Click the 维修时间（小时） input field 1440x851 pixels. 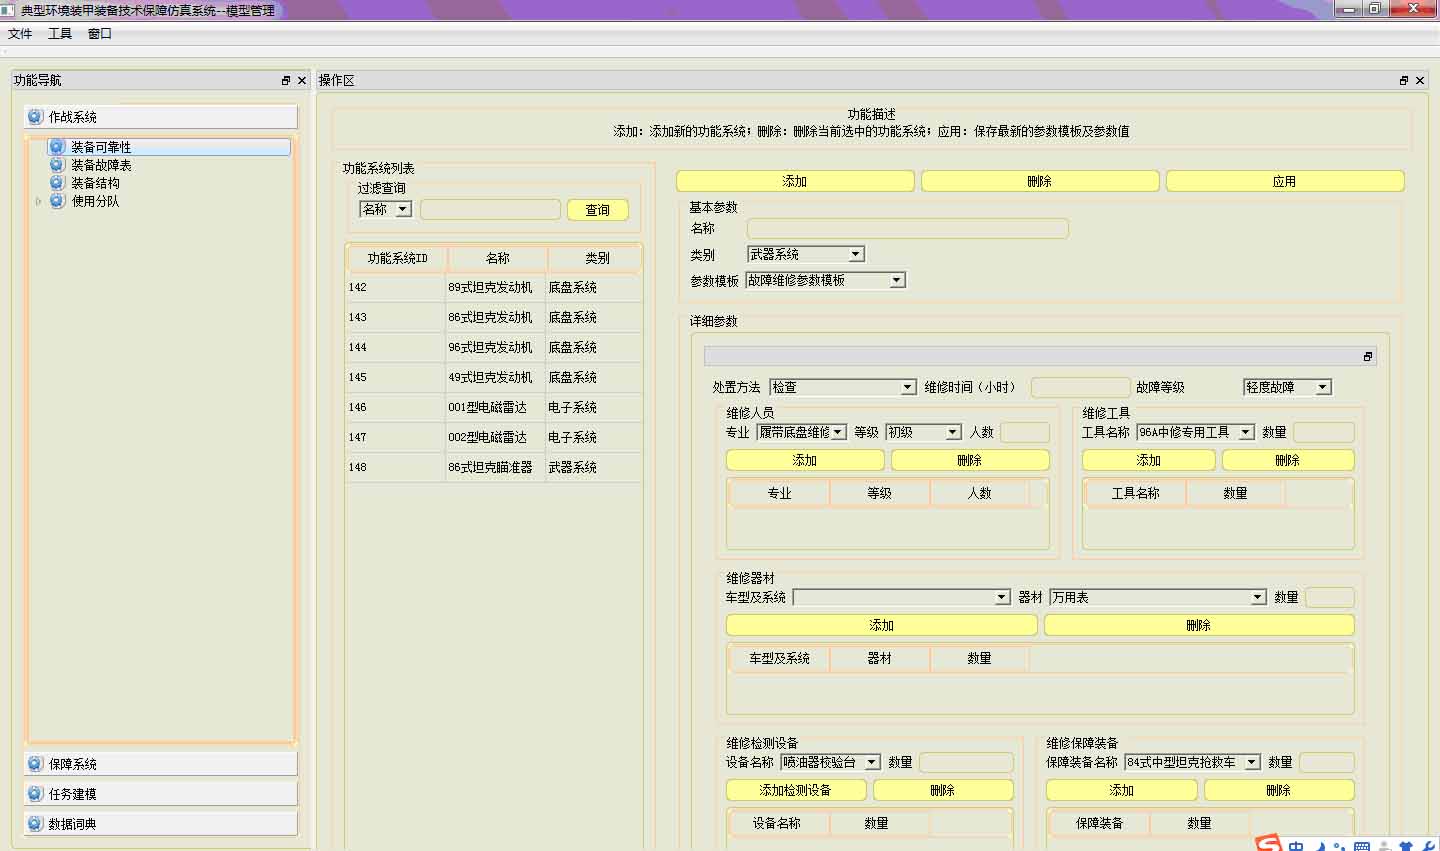[x=1080, y=387]
